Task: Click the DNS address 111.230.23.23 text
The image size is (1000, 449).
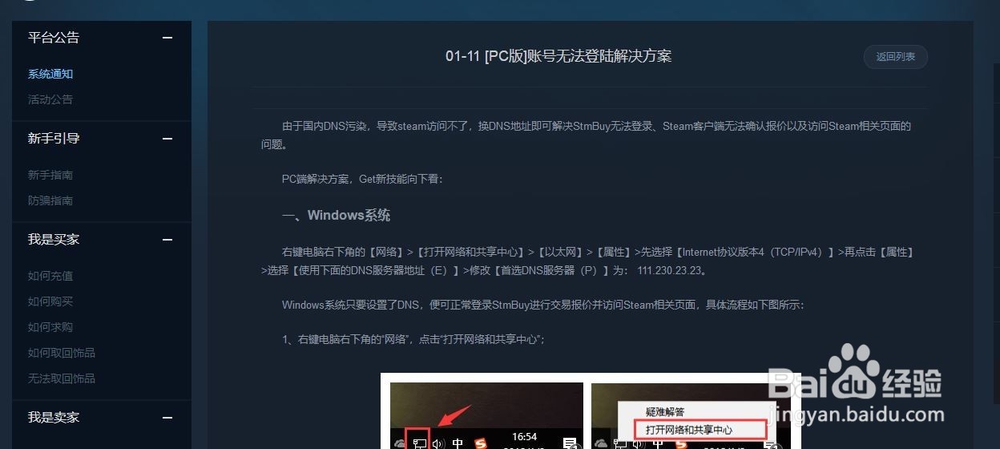Action: pyautogui.click(x=671, y=270)
